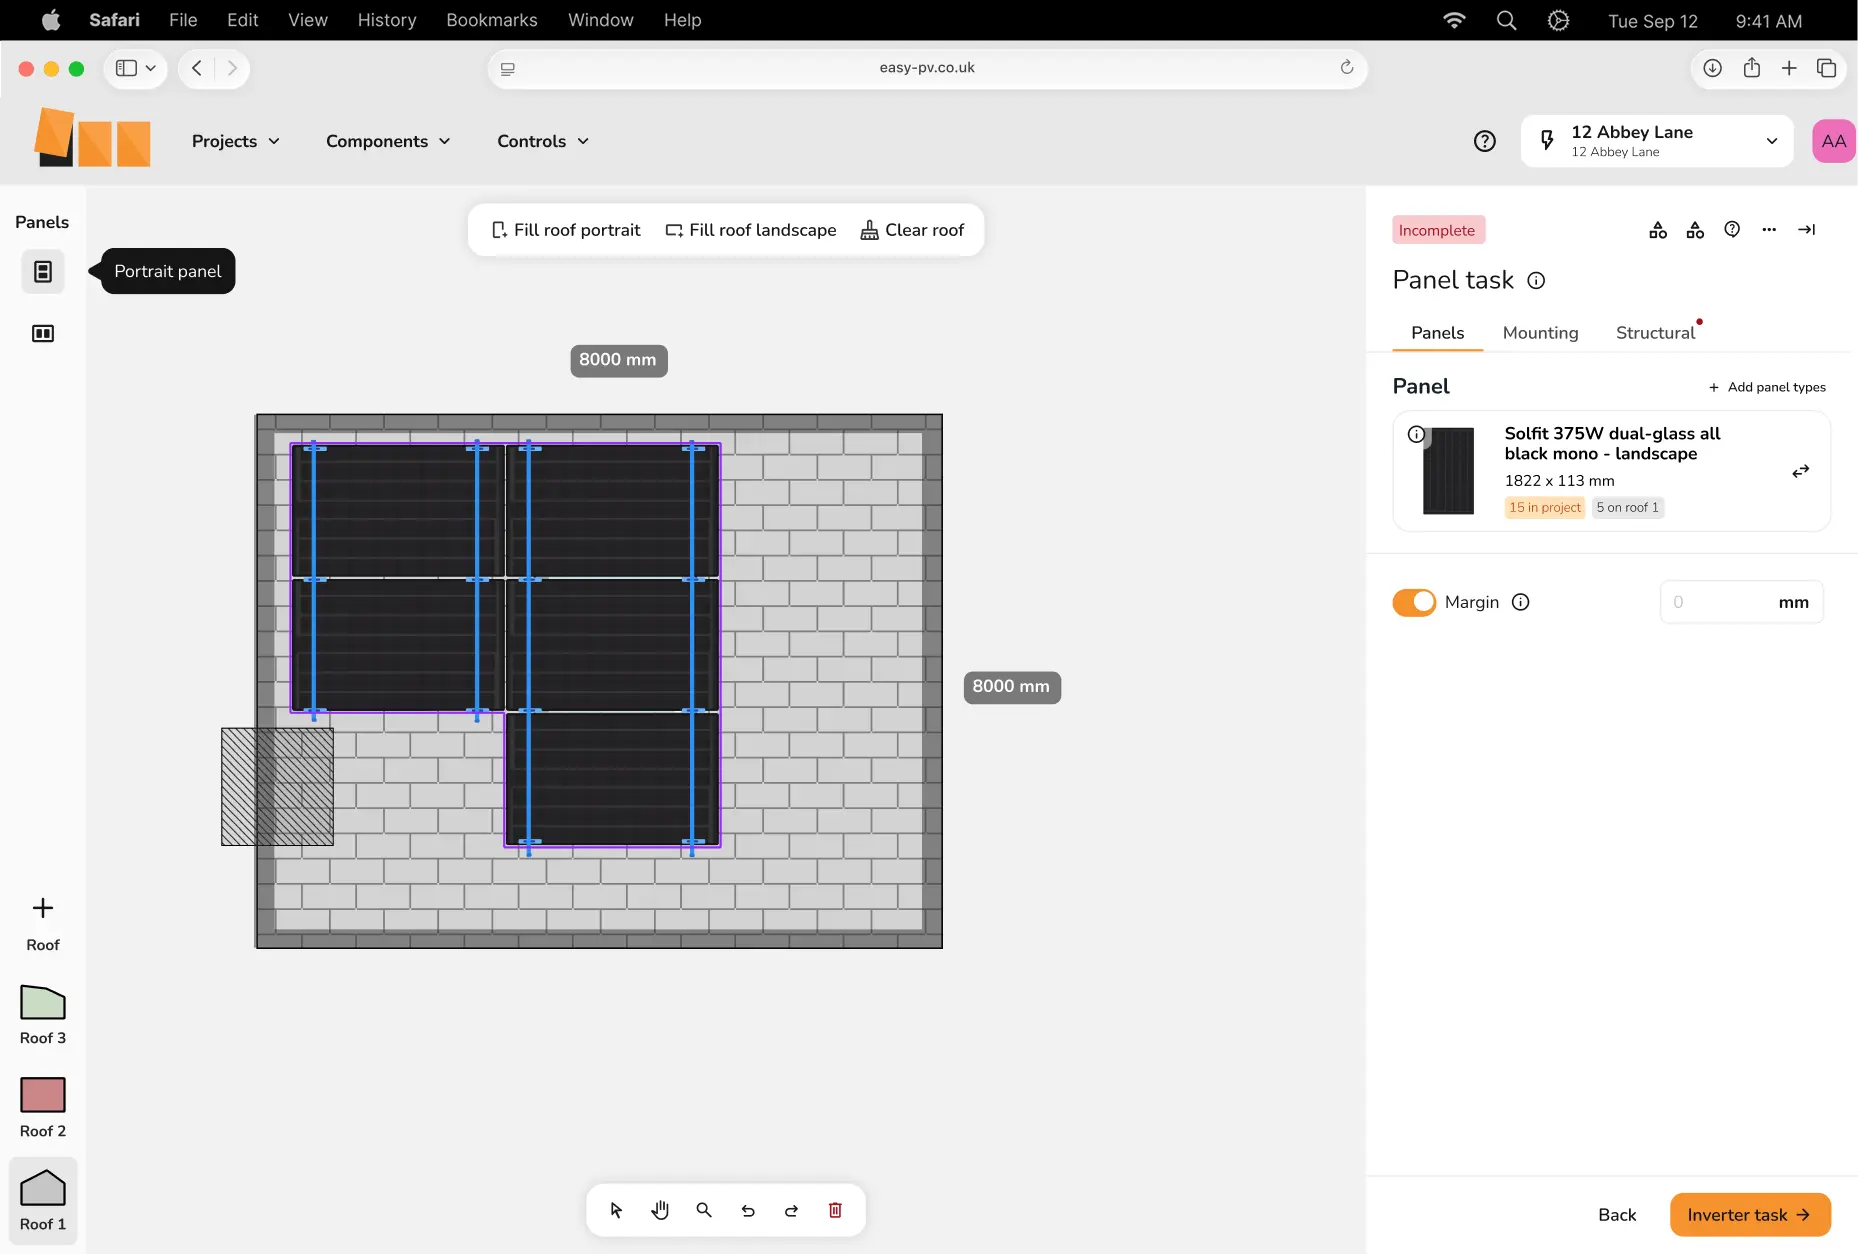The height and width of the screenshot is (1255, 1858).
Task: Open the File menu
Action: (183, 20)
